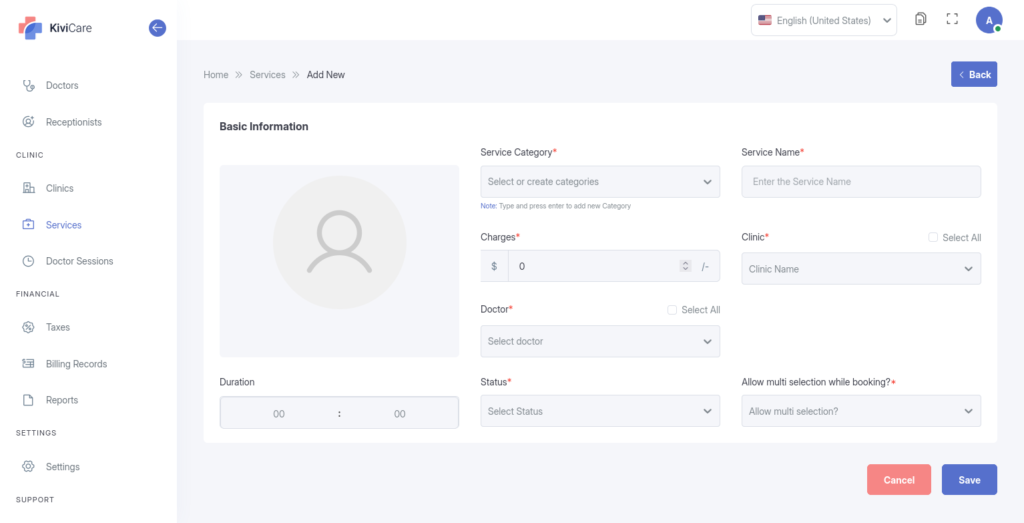The height and width of the screenshot is (523, 1024).
Task: Open the English (United States) language selector
Action: [824, 20]
